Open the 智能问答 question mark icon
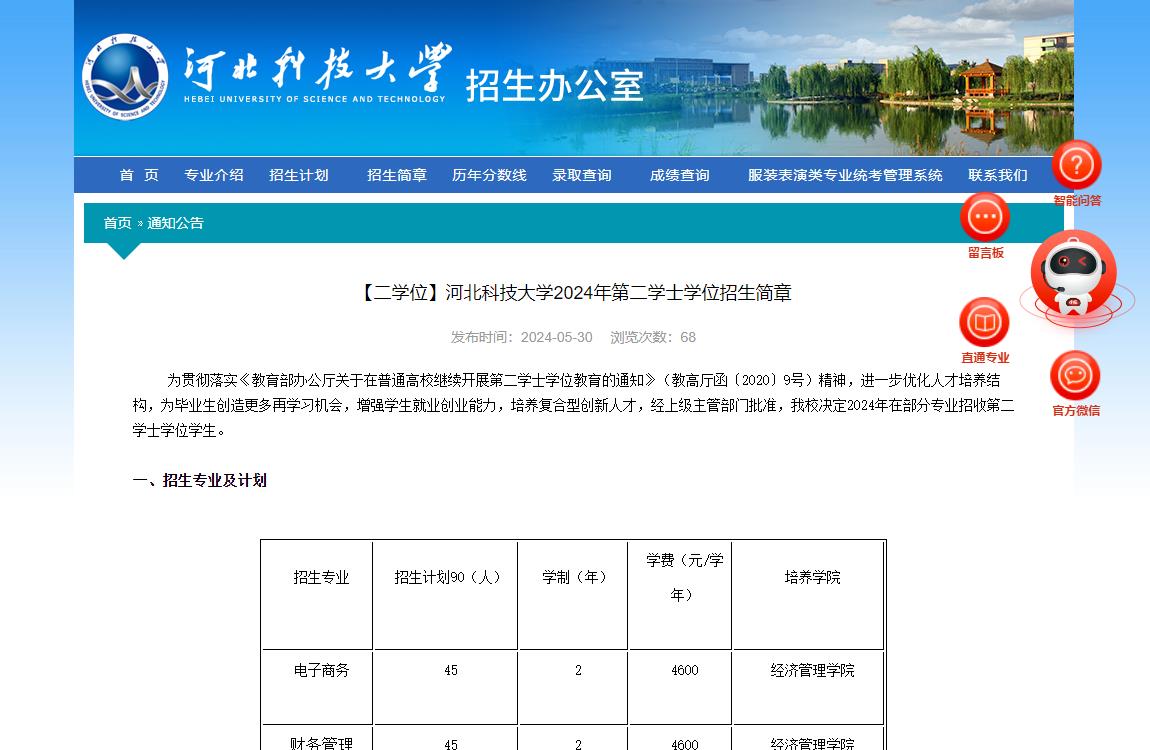1150x750 pixels. (x=1076, y=165)
